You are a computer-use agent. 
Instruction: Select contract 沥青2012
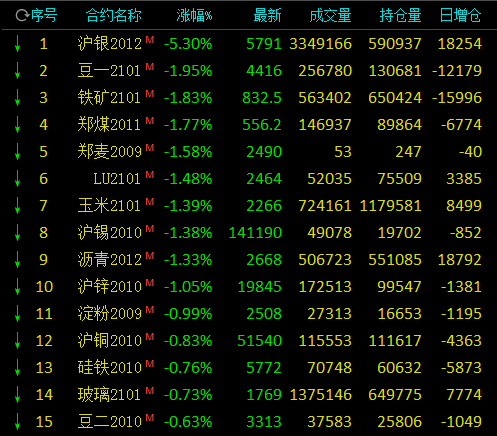110,260
